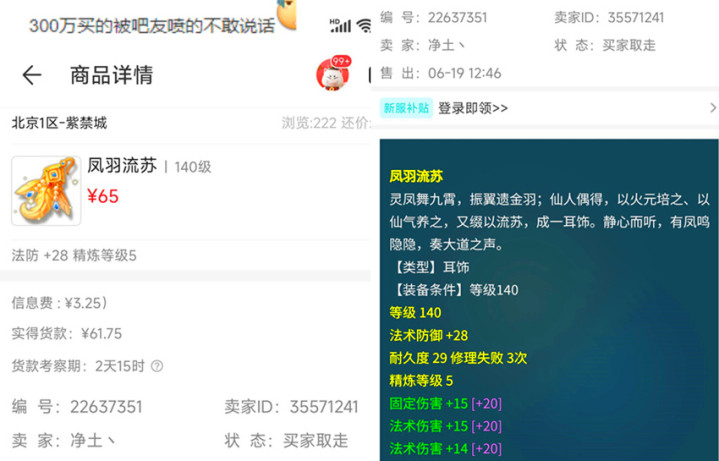This screenshot has height=461, width=719.
Task: Select the 法术伤害 +14 [+20] stat
Action: (x=446, y=448)
